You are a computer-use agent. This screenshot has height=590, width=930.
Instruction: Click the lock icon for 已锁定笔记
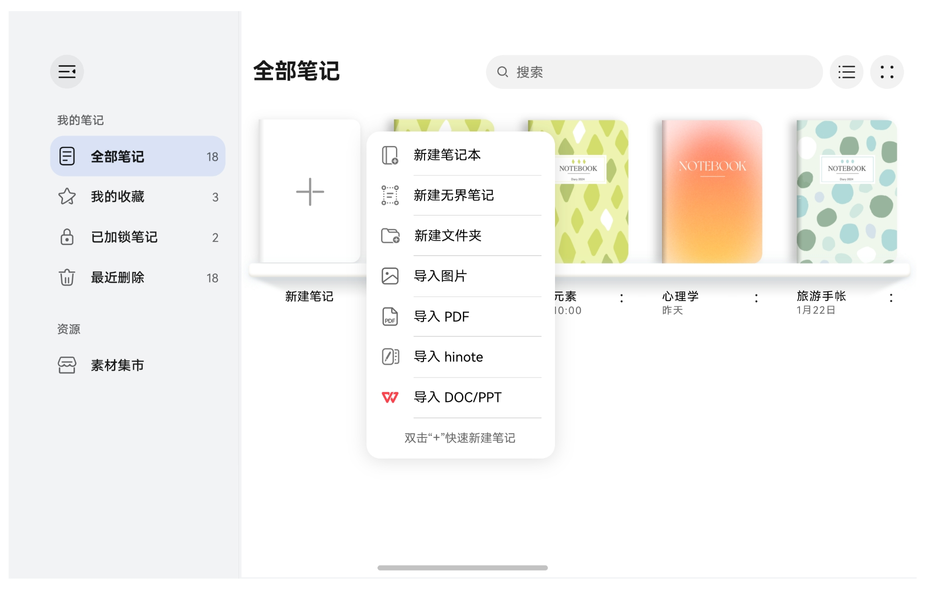67,237
